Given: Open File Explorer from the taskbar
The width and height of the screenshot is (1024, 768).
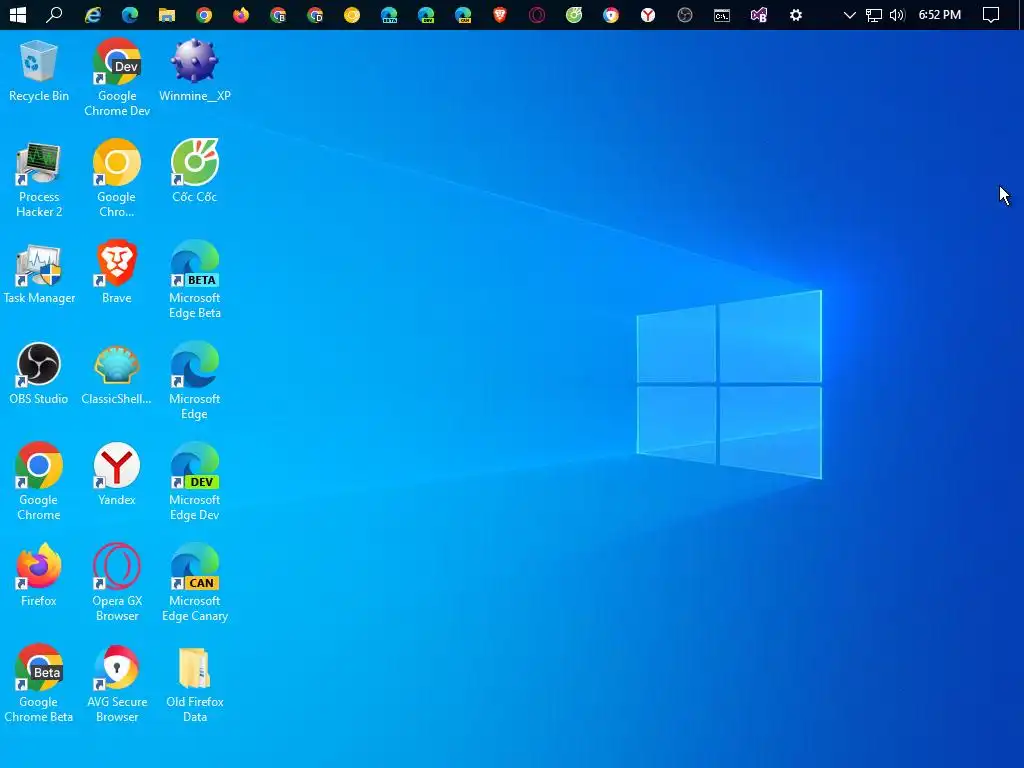Looking at the screenshot, I should tap(167, 14).
